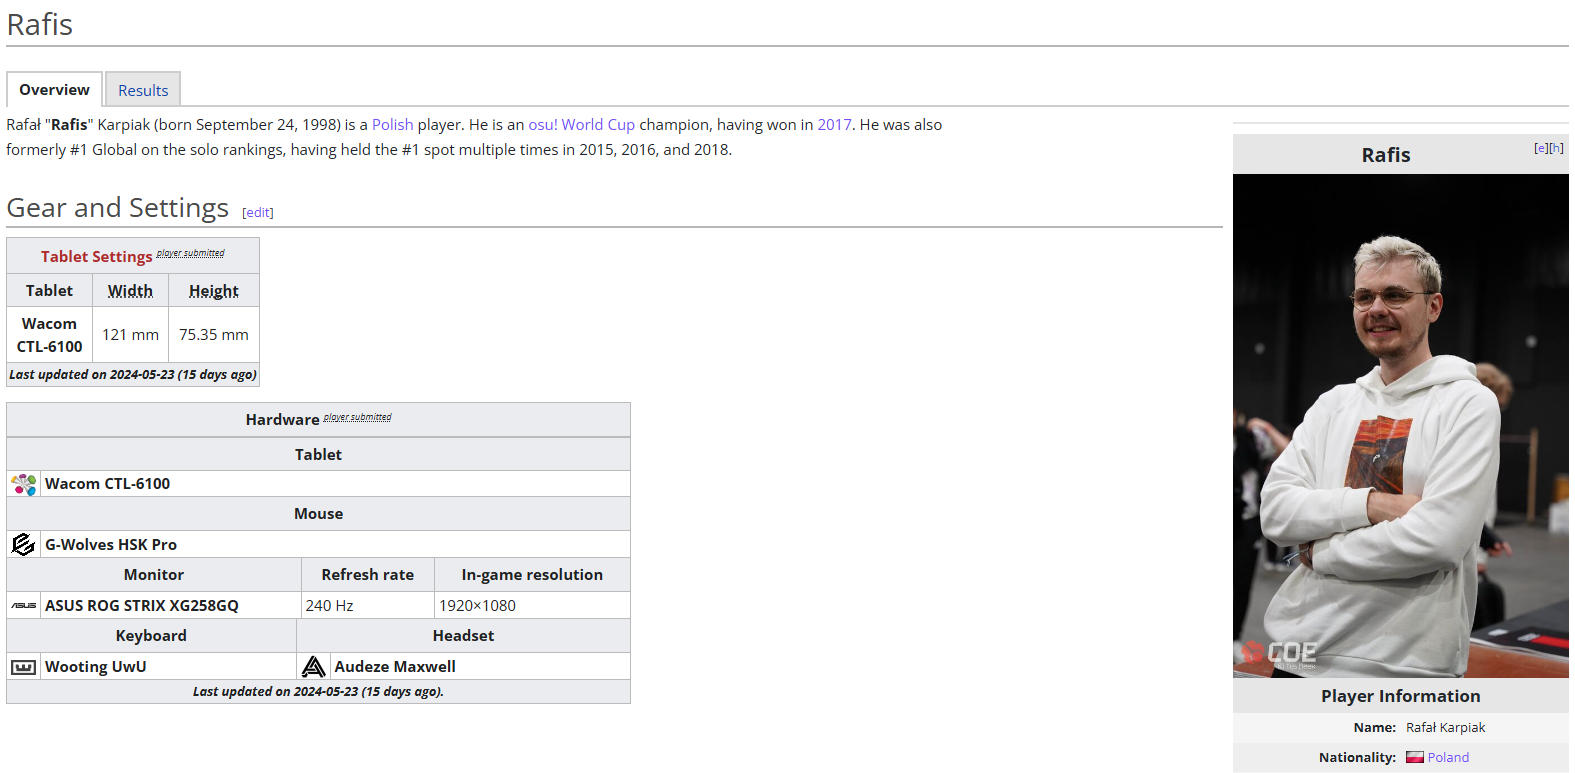Open the Rafis player photo
1575x773 pixels.
pyautogui.click(x=1401, y=426)
